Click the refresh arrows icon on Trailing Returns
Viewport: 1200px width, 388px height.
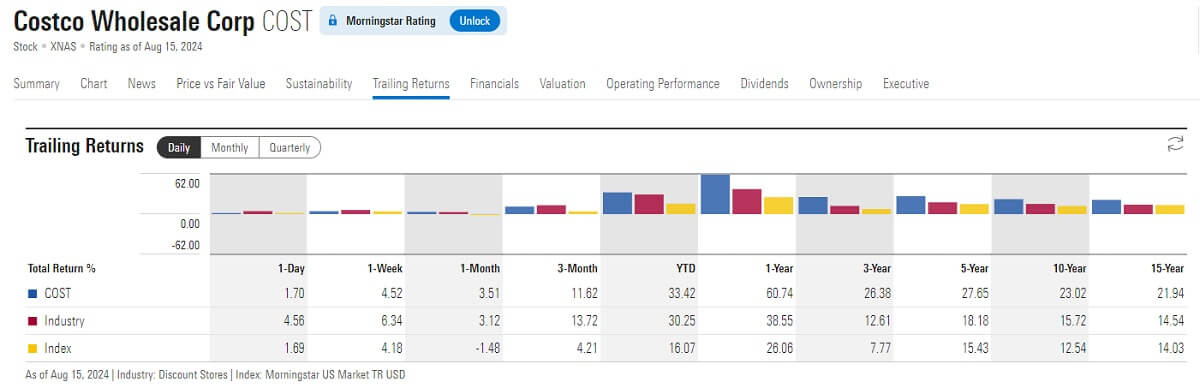coord(1175,145)
